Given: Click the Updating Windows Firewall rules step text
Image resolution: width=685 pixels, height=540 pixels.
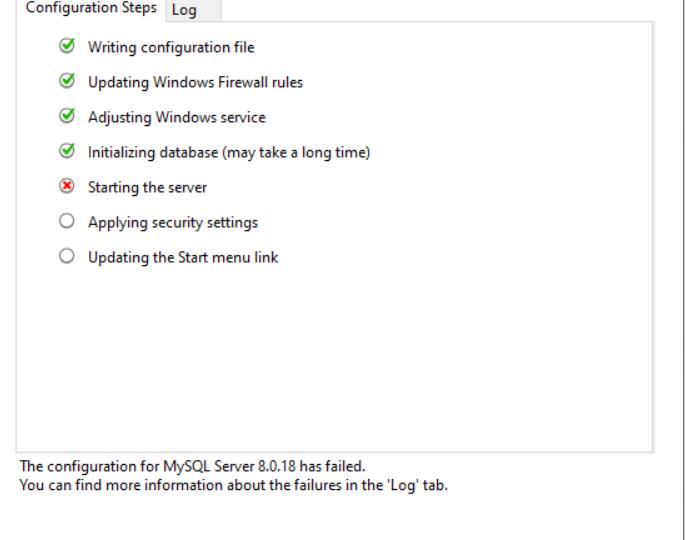Looking at the screenshot, I should (x=195, y=82).
